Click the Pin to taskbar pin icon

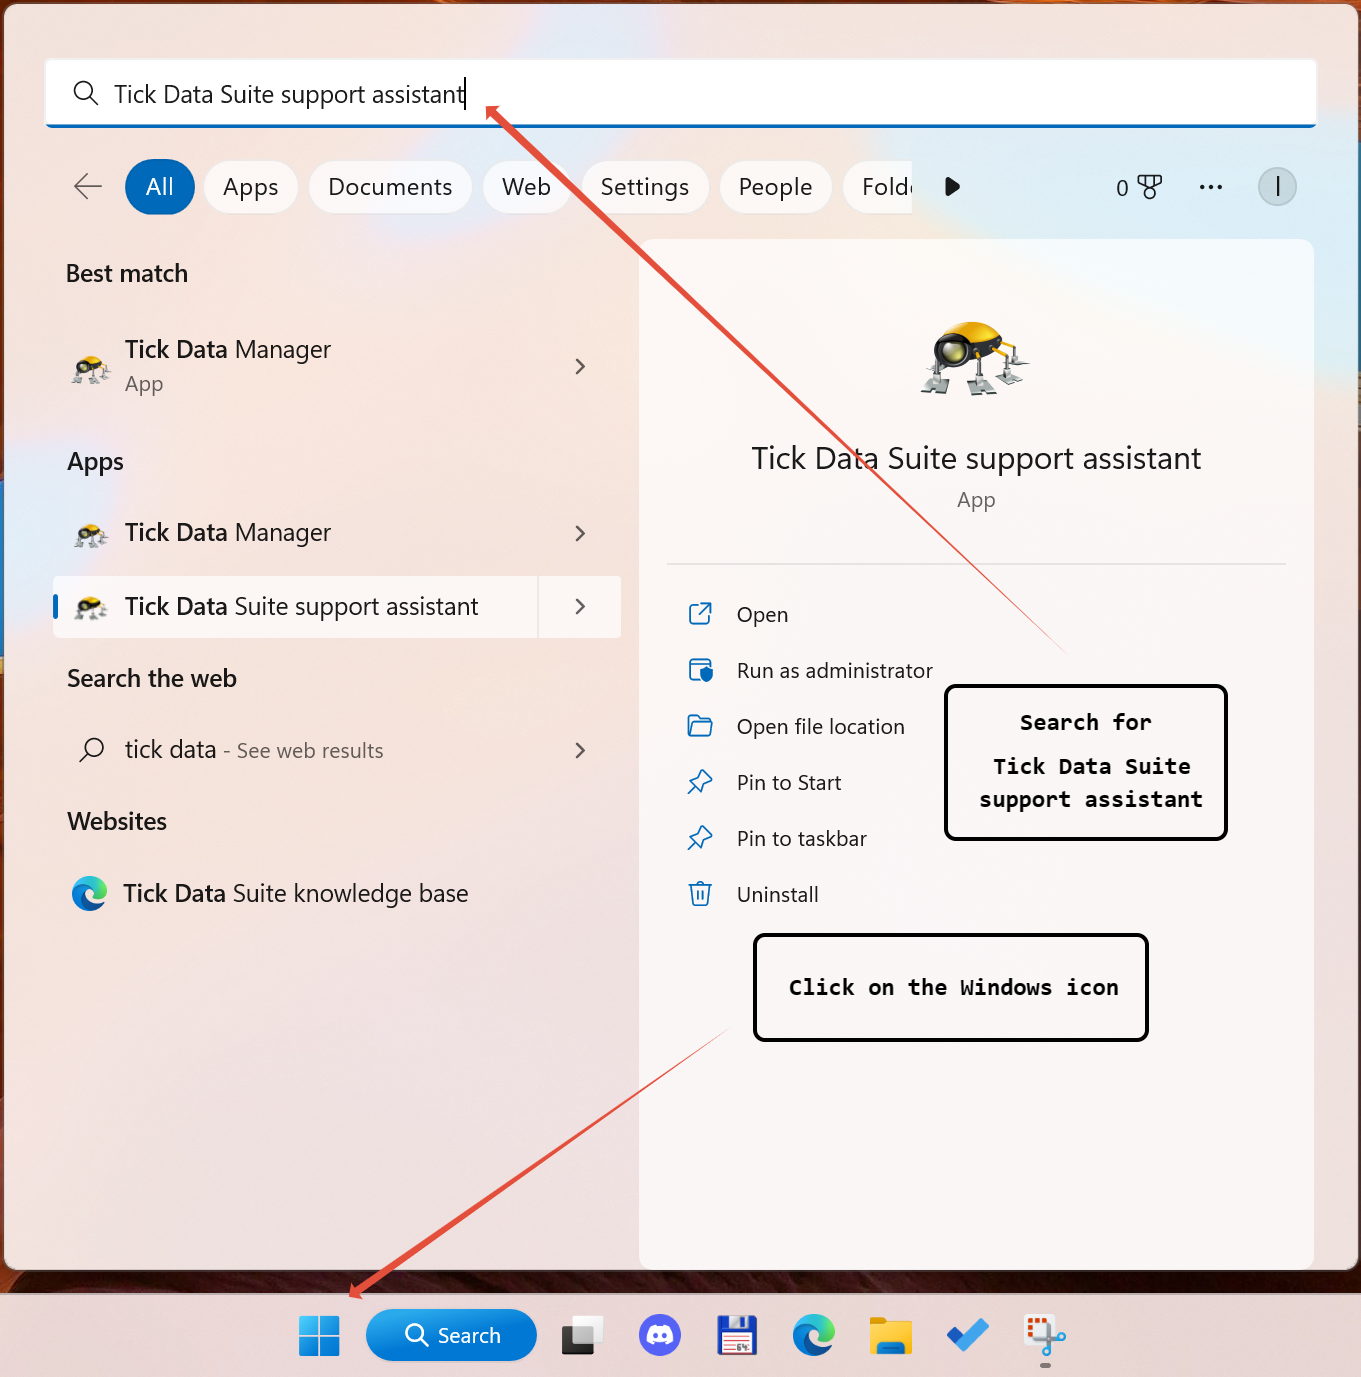(x=700, y=838)
